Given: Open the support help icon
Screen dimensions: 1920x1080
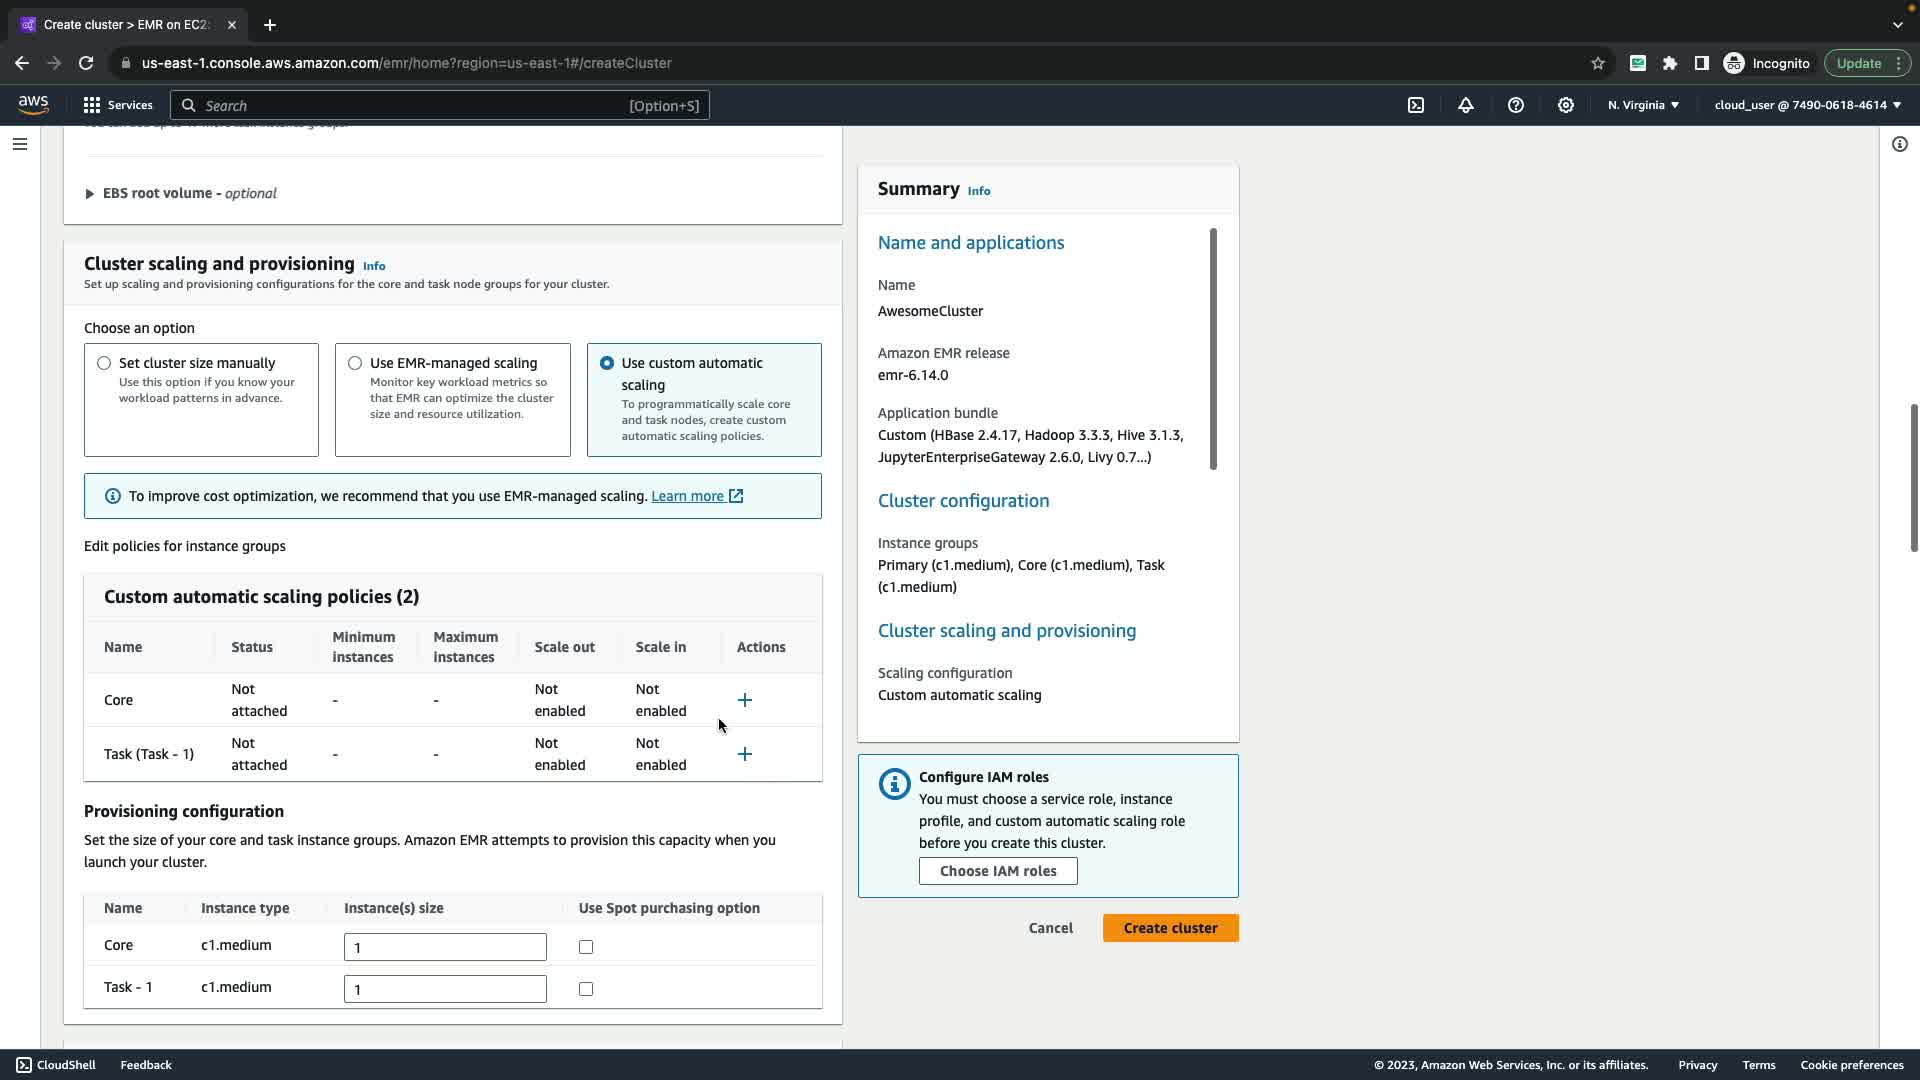Looking at the screenshot, I should pos(1516,105).
